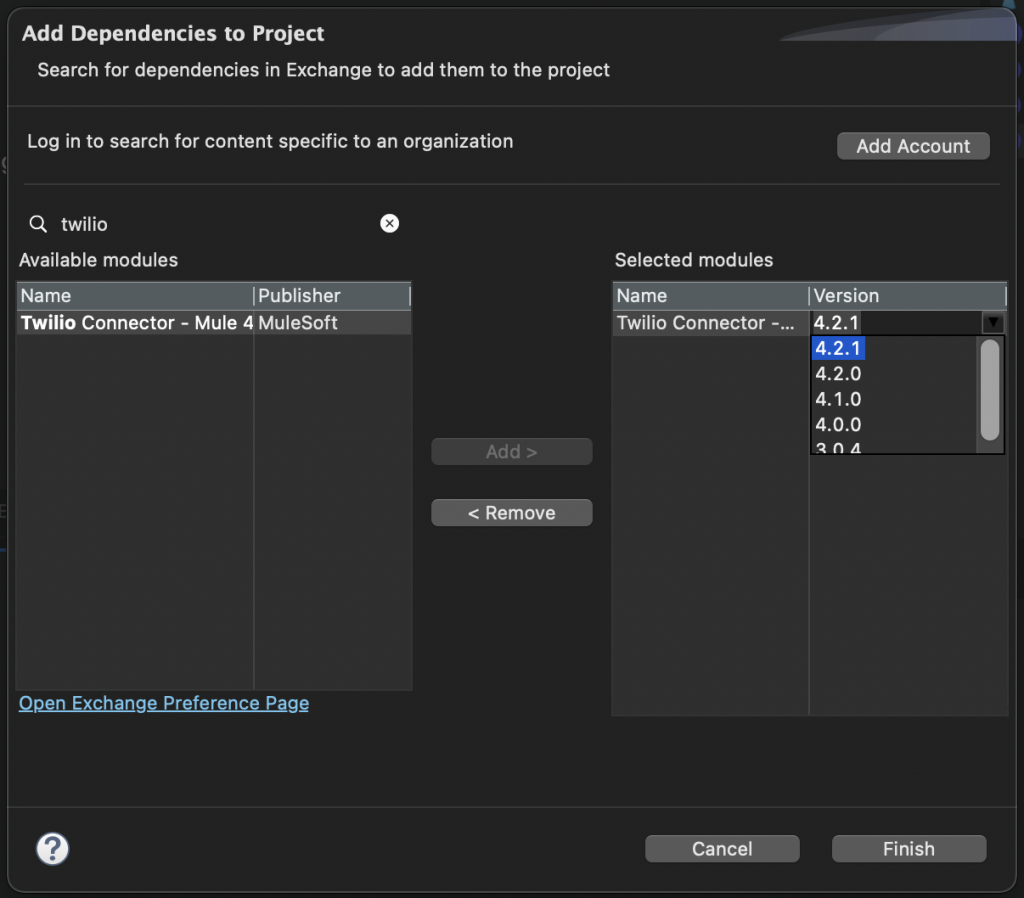Click the Add > button
The image size is (1024, 898).
tap(511, 451)
